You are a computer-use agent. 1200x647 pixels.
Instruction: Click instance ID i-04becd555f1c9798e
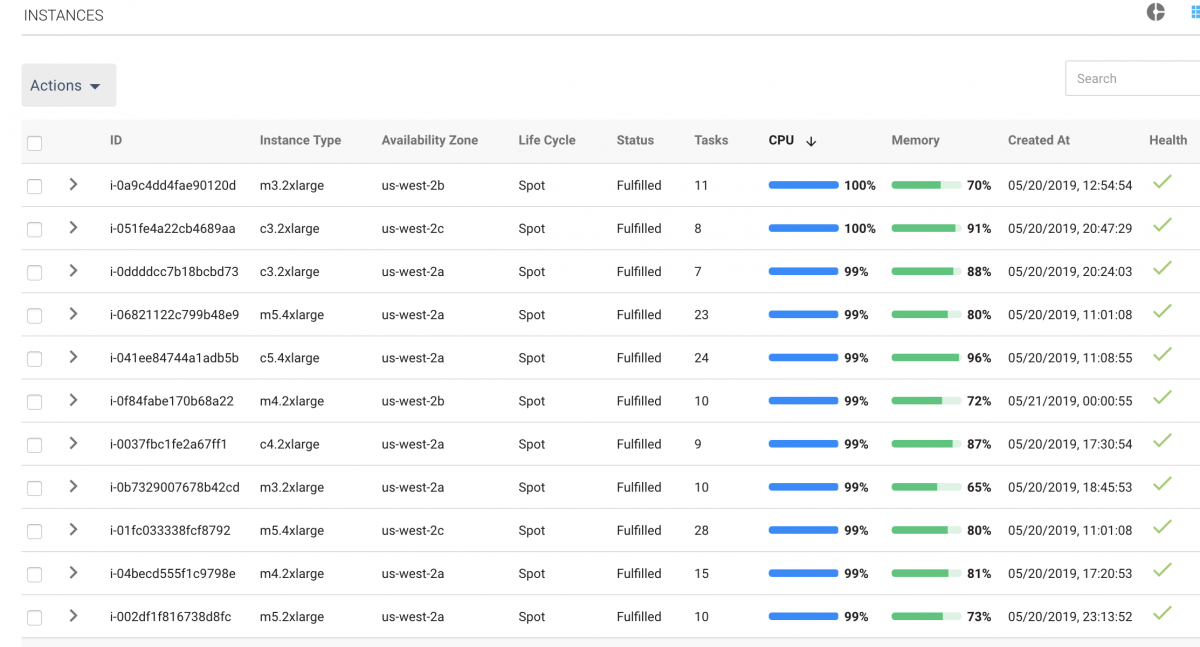pos(172,574)
